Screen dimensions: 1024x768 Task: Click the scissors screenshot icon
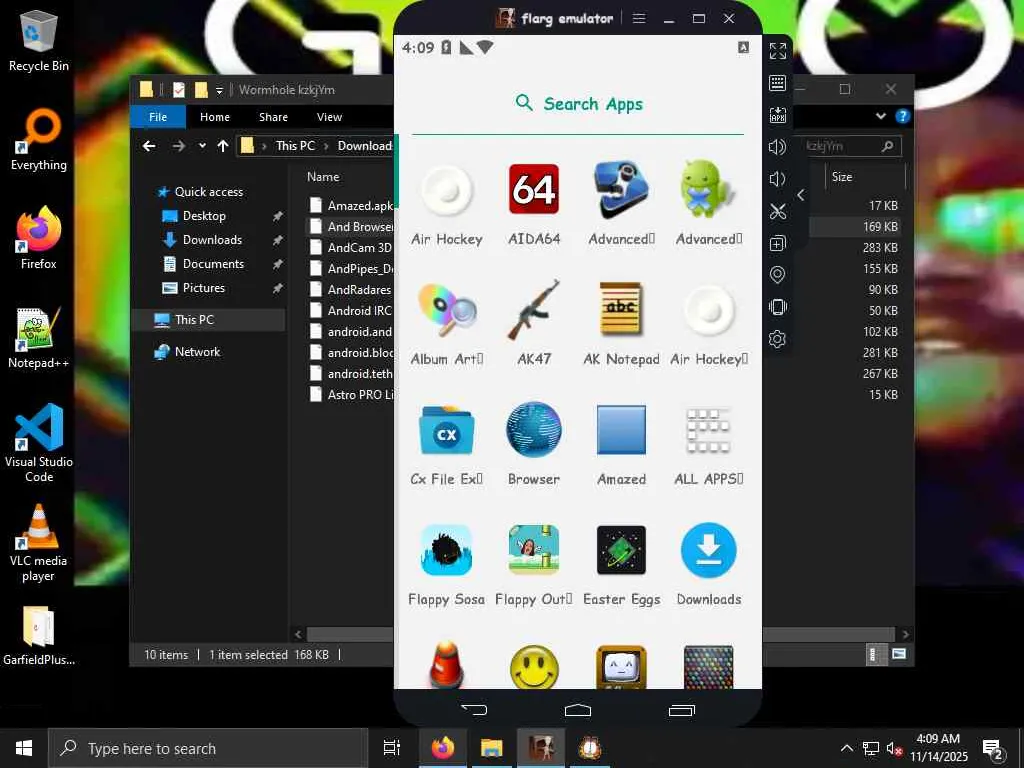[x=777, y=211]
